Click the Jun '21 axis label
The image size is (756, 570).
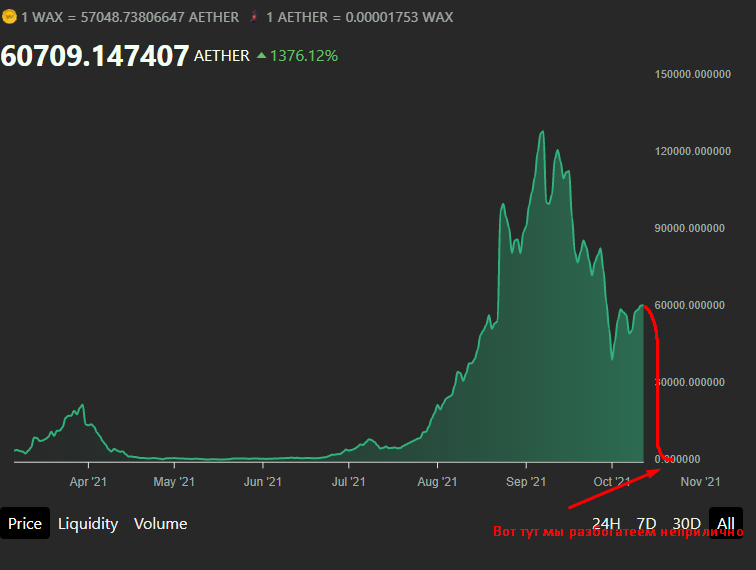tap(263, 482)
